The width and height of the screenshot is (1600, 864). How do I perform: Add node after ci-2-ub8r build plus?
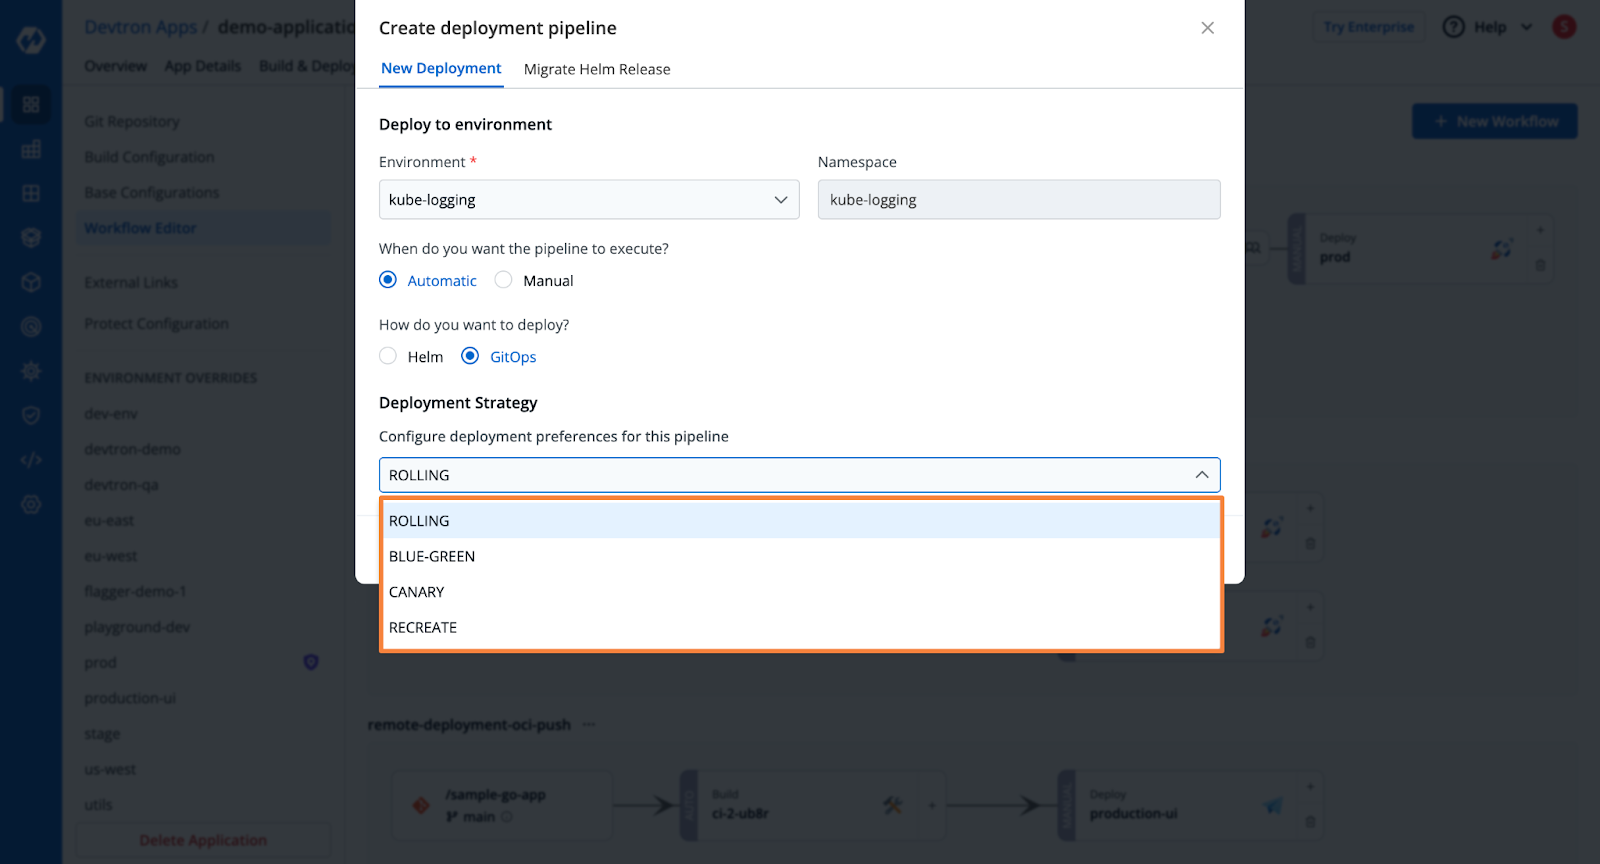tap(932, 805)
